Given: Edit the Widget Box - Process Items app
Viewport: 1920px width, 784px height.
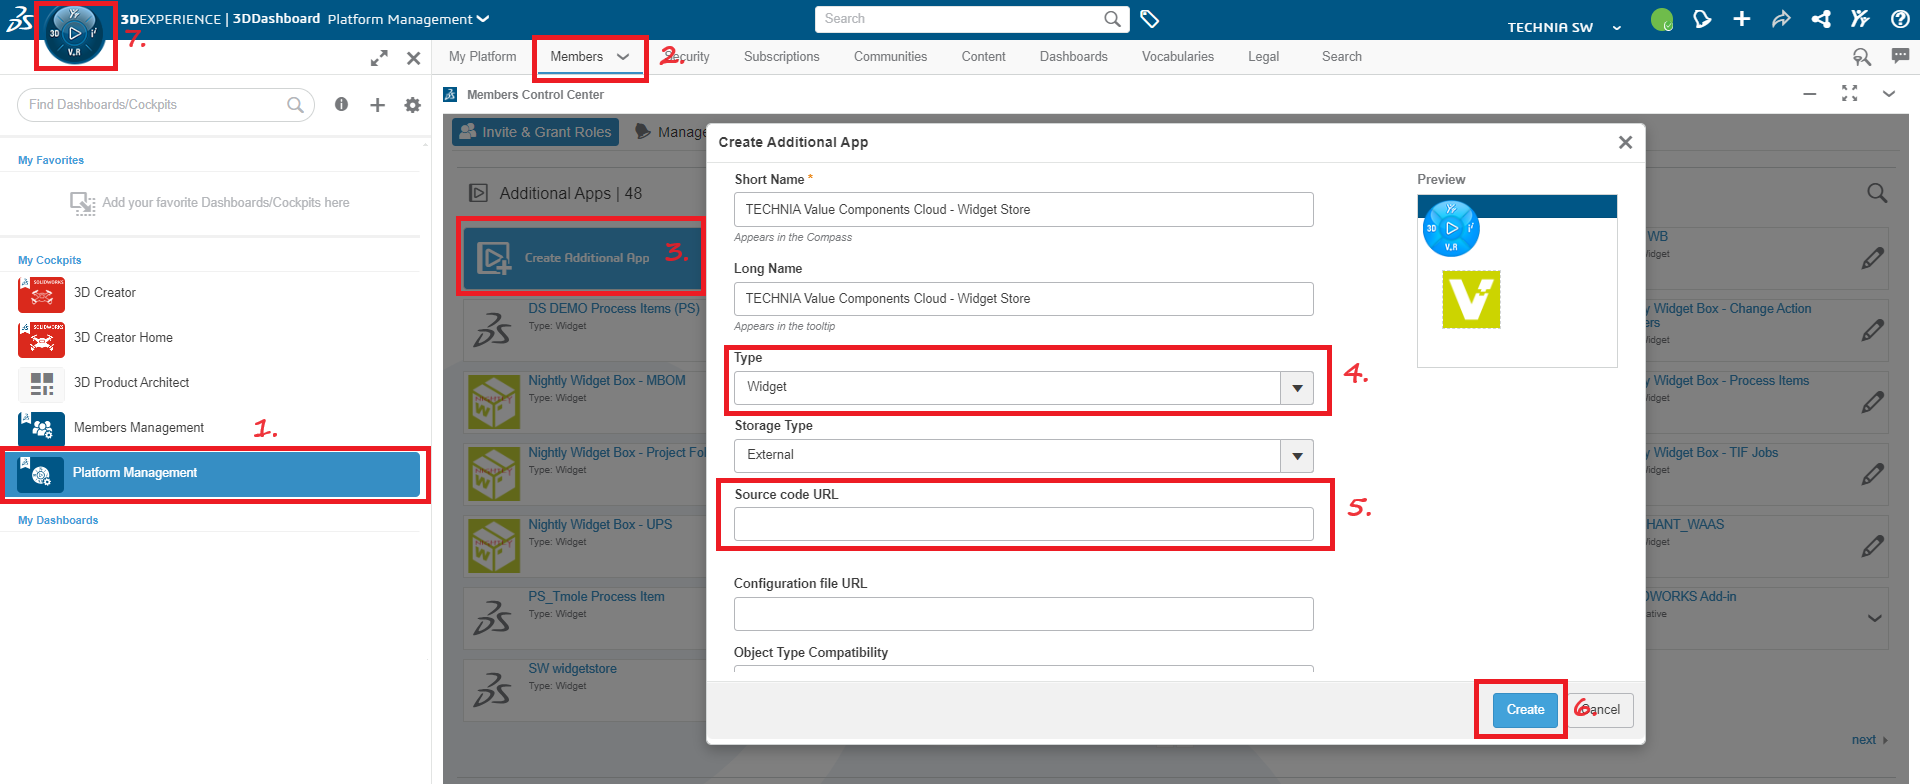Looking at the screenshot, I should point(1872,402).
